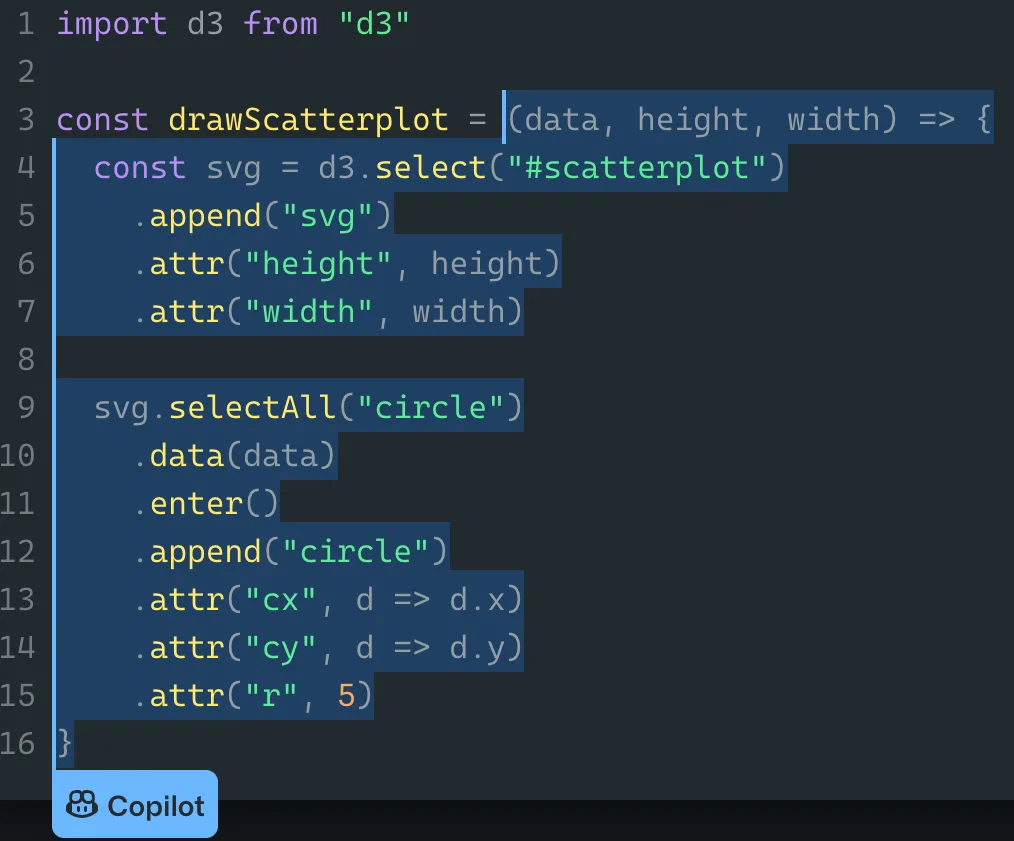Viewport: 1014px width, 841px height.
Task: Click the number 5 radius value
Action: pyautogui.click(x=346, y=696)
